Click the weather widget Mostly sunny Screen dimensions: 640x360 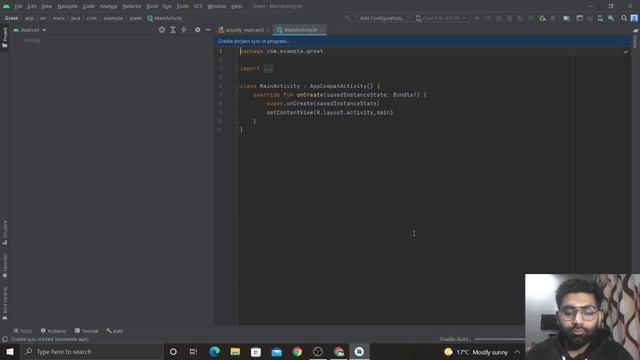(476, 352)
